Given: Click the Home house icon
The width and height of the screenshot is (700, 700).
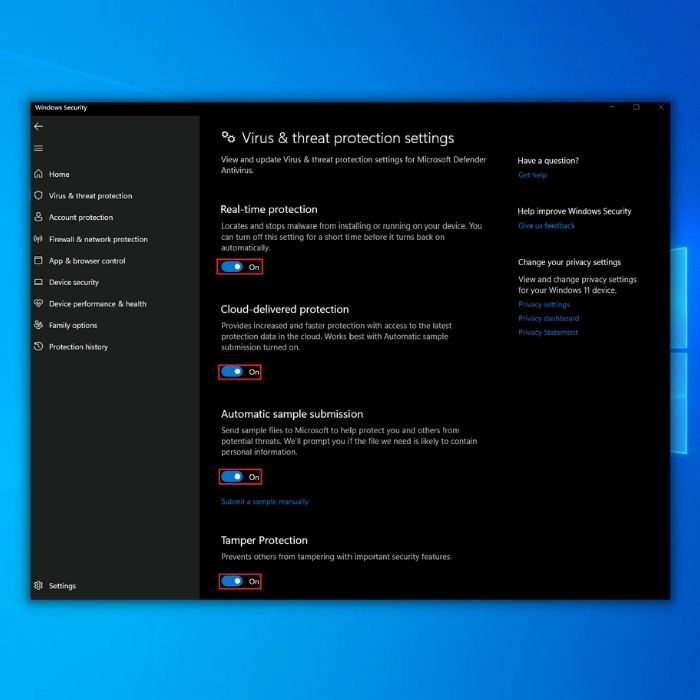Looking at the screenshot, I should coord(38,174).
